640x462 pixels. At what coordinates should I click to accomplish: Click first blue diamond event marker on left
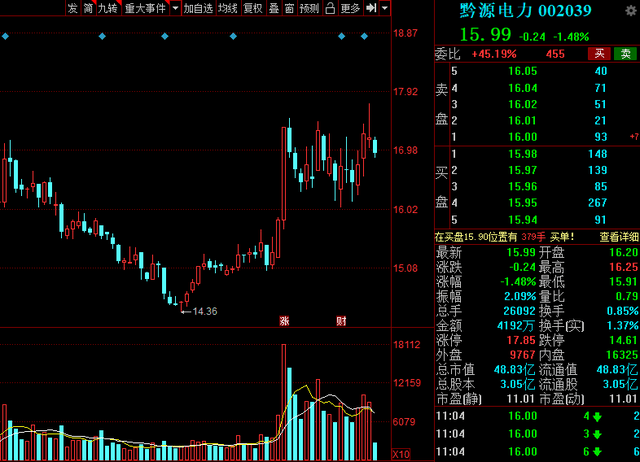[x=5, y=36]
